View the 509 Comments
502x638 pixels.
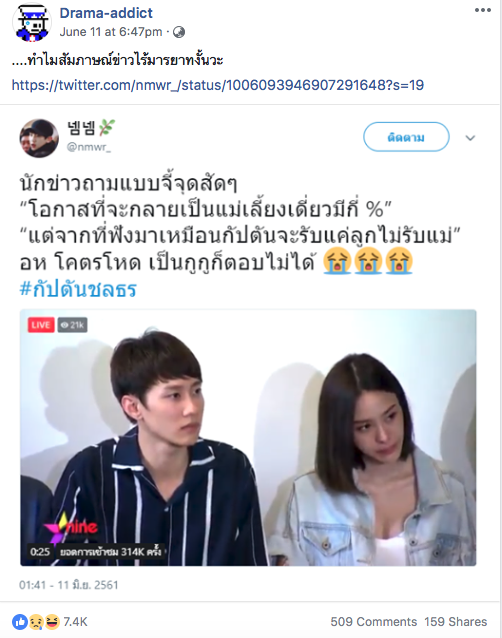pos(373,622)
